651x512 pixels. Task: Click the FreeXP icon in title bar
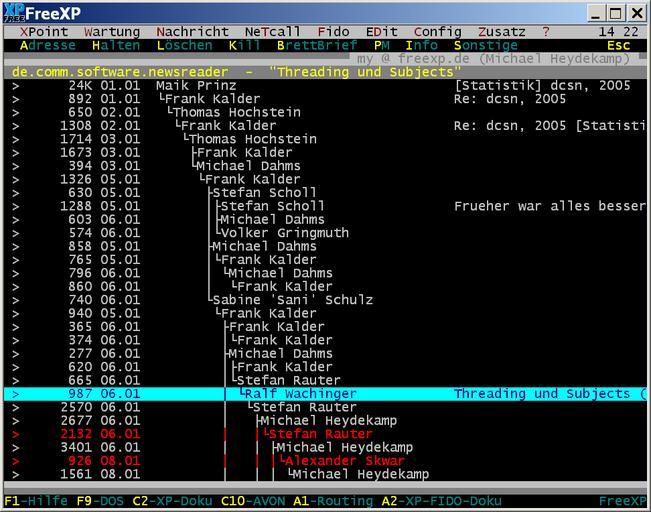13,12
